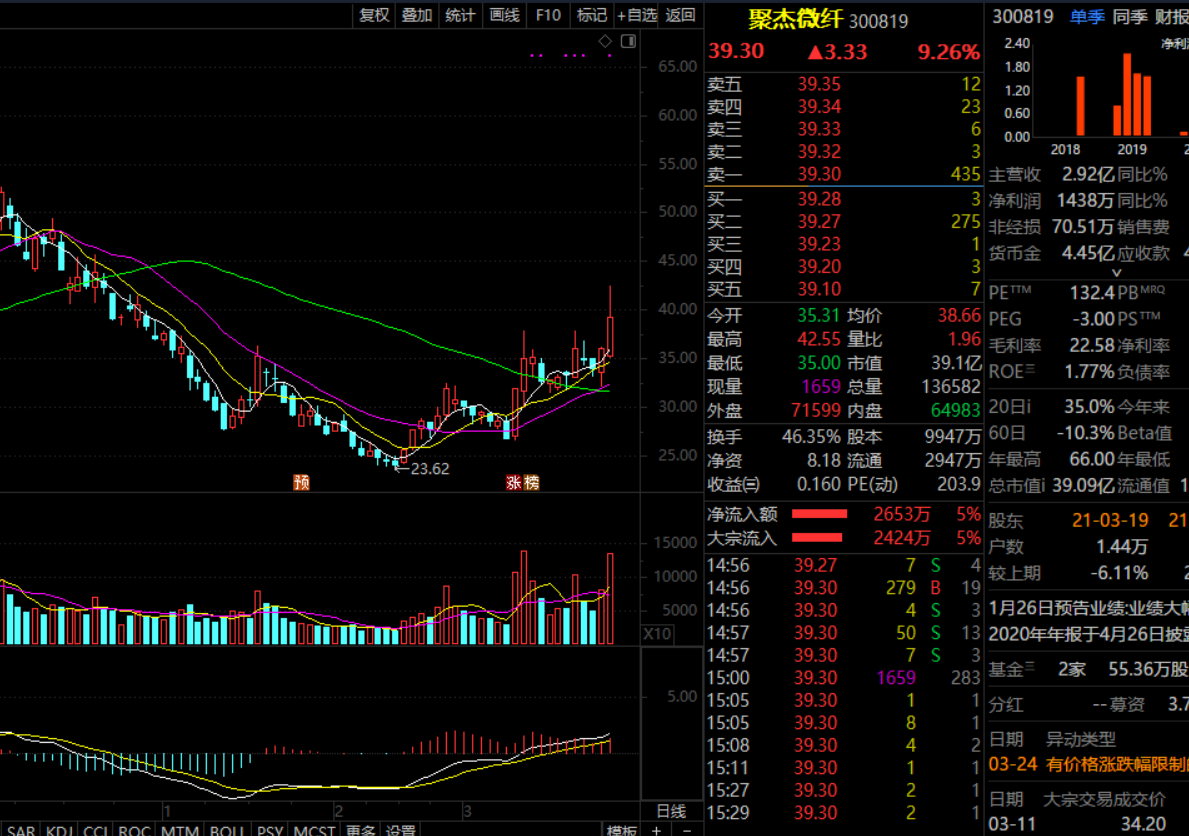Add stock via +自选 button
Viewport: 1189px width, 836px height.
[637, 15]
